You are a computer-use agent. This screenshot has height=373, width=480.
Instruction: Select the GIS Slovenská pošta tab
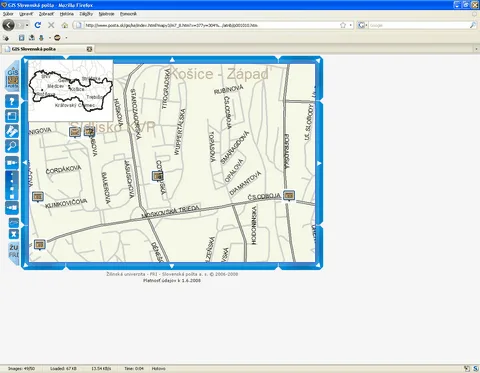(48, 49)
